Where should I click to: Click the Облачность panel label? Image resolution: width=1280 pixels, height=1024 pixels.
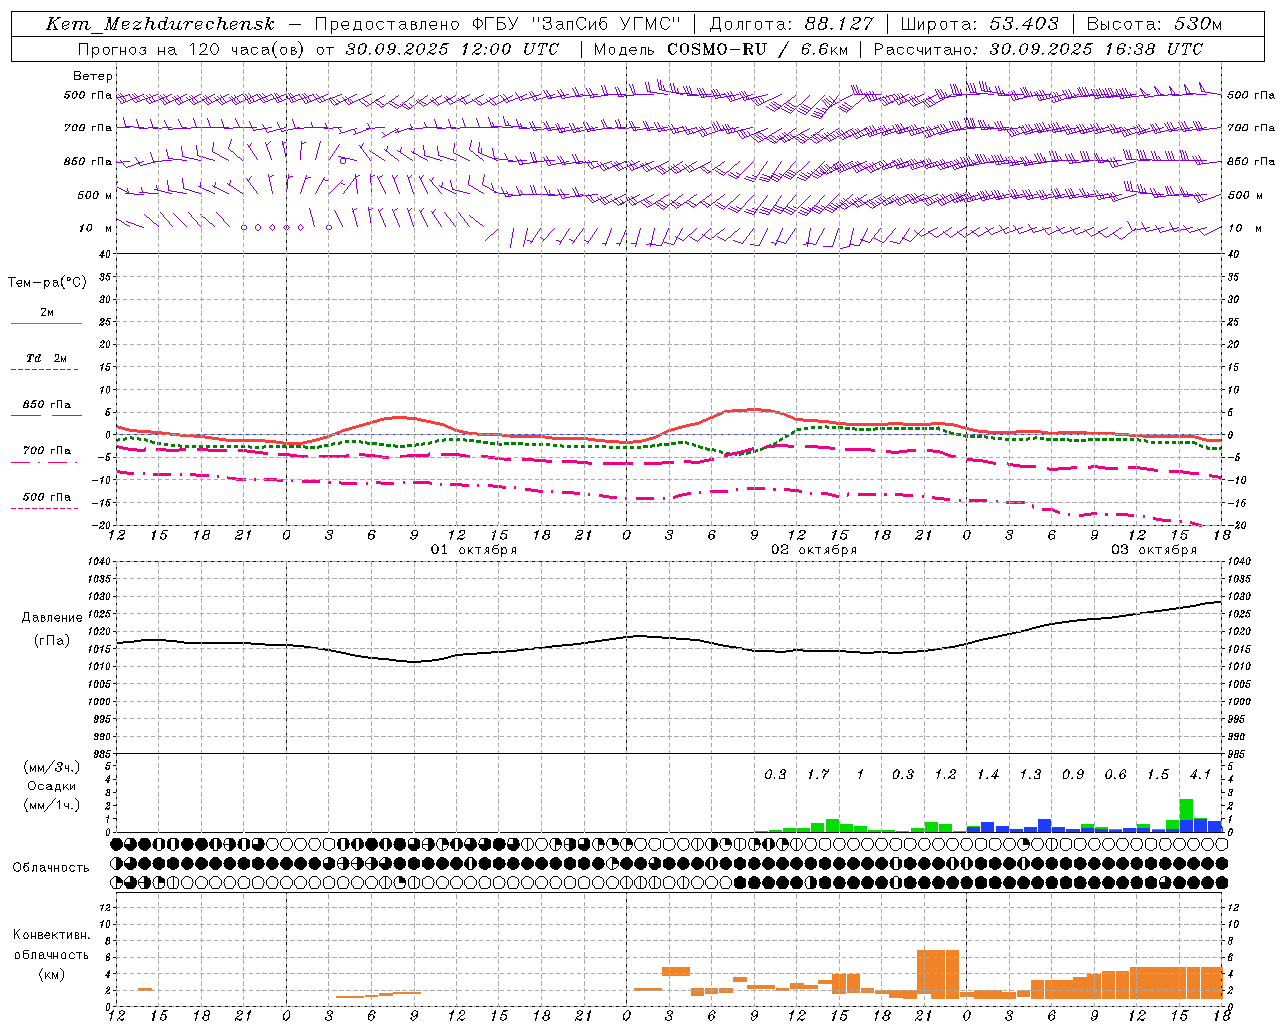point(51,868)
